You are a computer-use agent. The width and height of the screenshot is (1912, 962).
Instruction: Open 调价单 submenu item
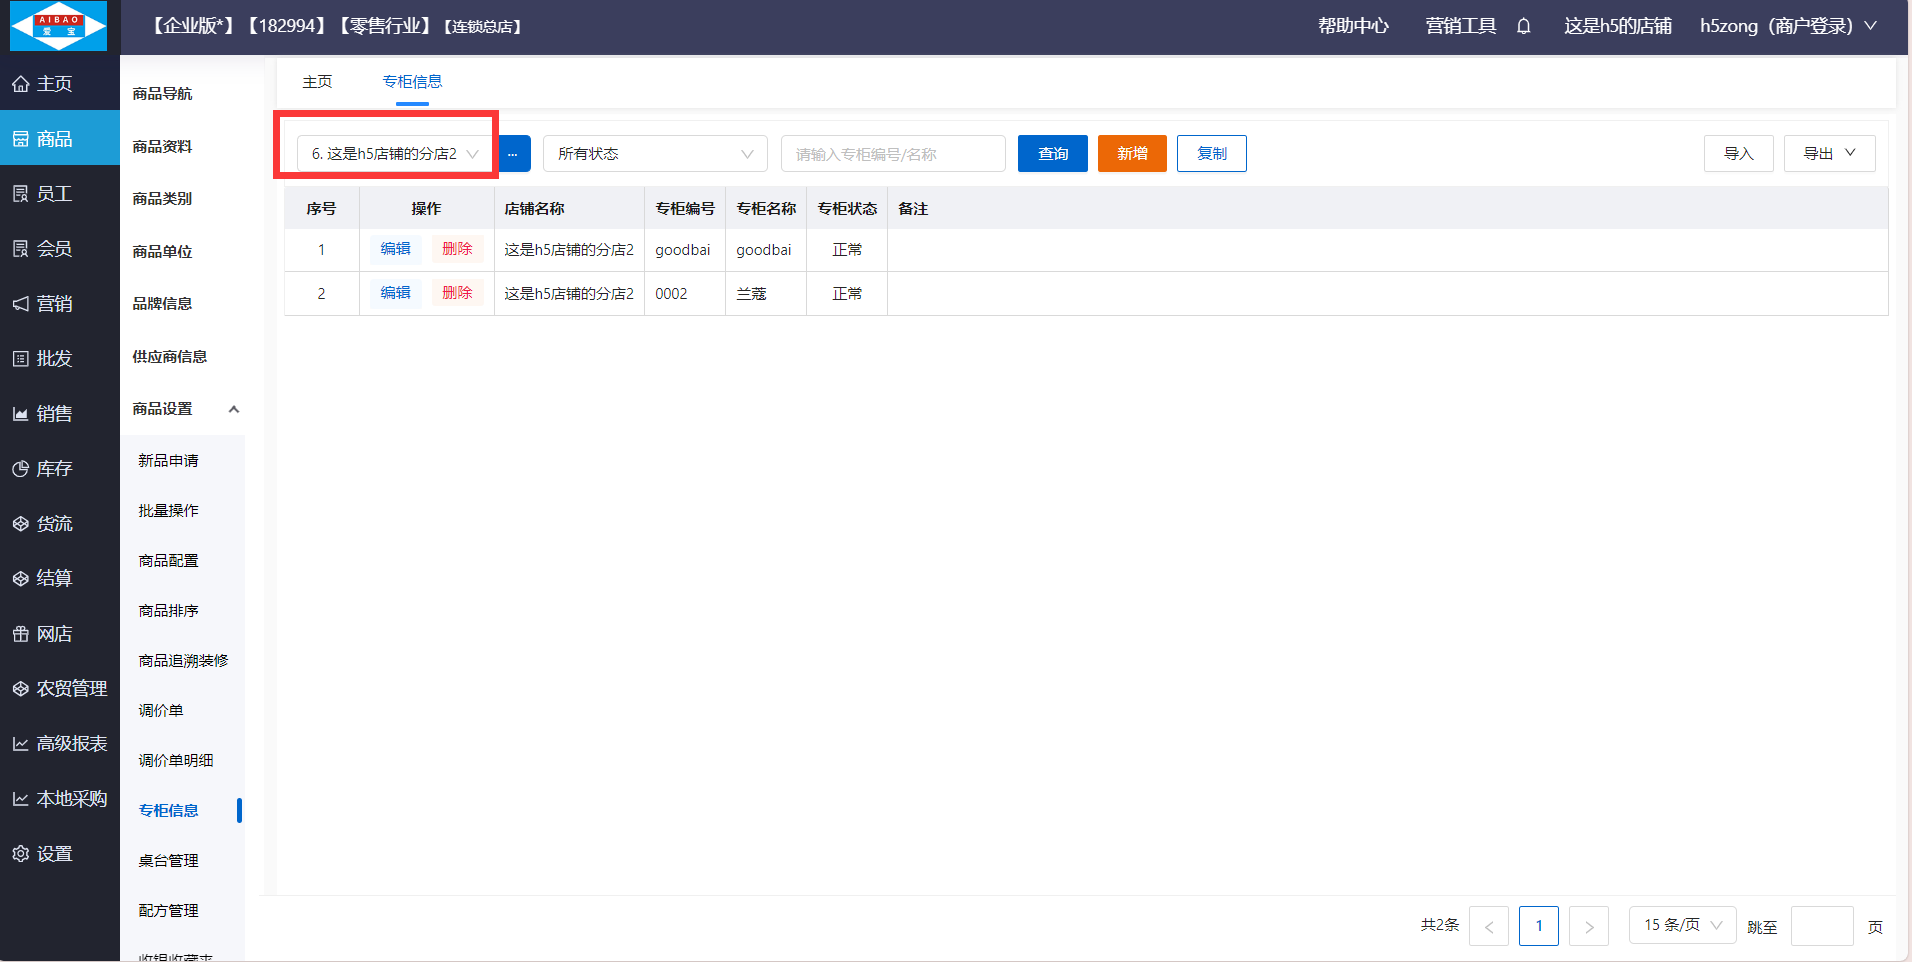161,711
